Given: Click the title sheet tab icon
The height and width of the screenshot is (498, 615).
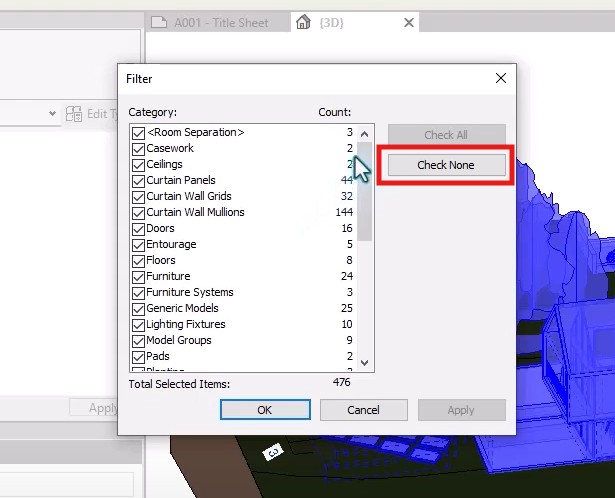Looking at the screenshot, I should (159, 22).
